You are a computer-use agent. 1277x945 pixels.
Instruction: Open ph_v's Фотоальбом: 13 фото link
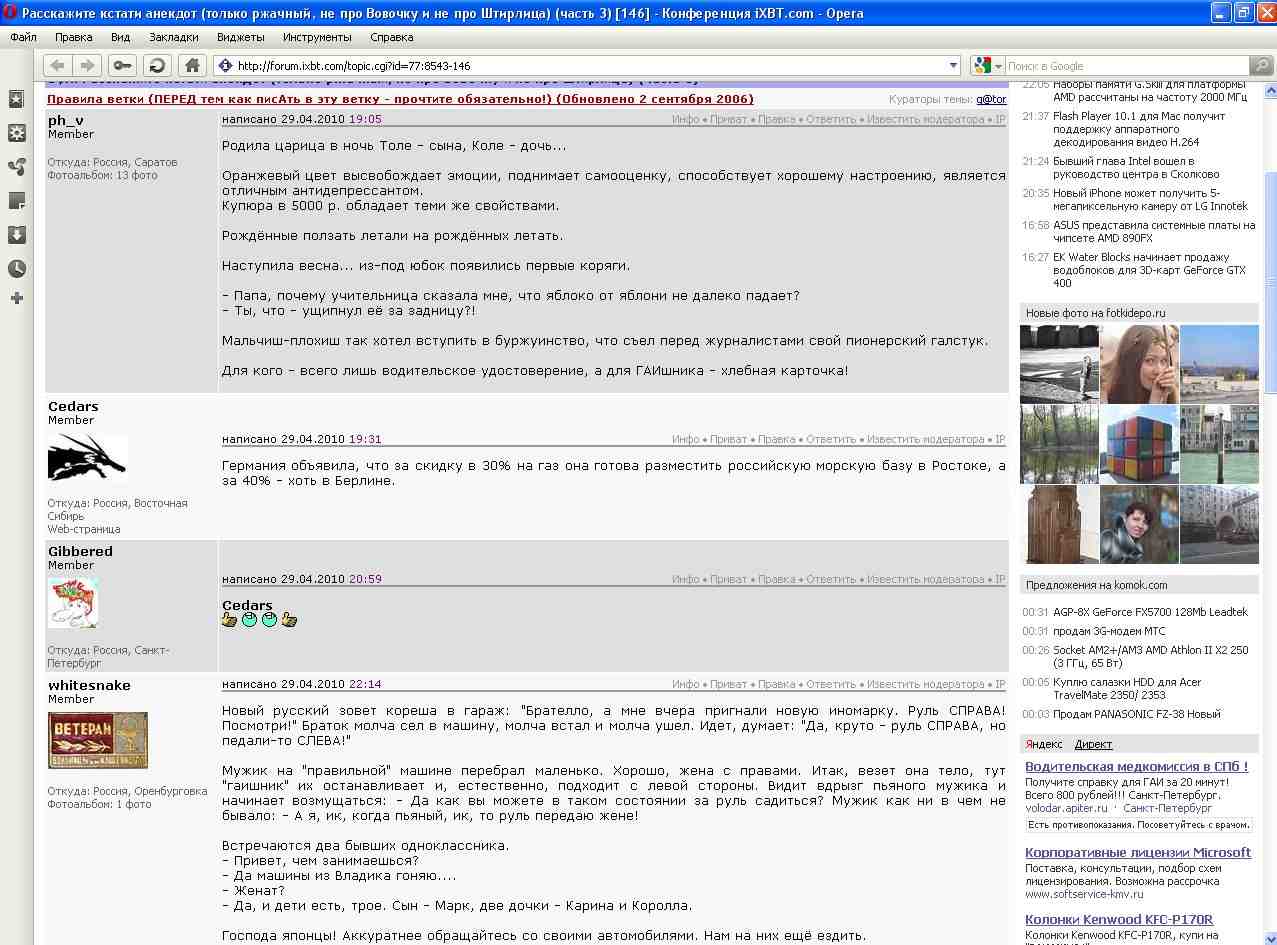pyautogui.click(x=102, y=175)
